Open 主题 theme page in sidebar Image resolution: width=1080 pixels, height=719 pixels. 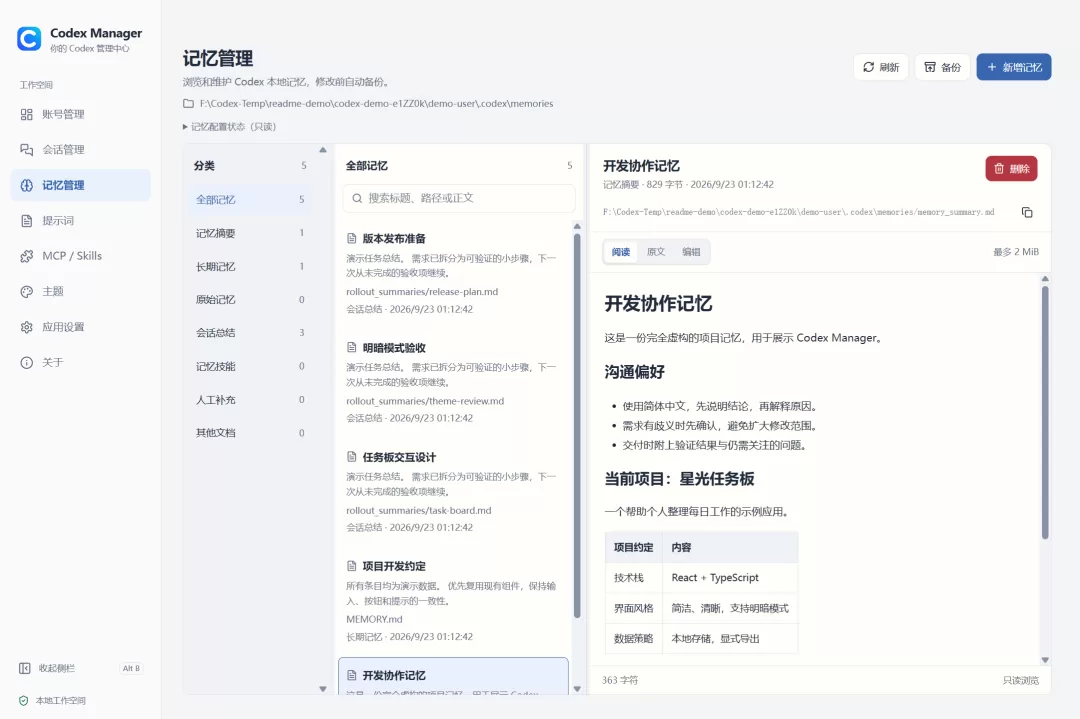[81, 291]
